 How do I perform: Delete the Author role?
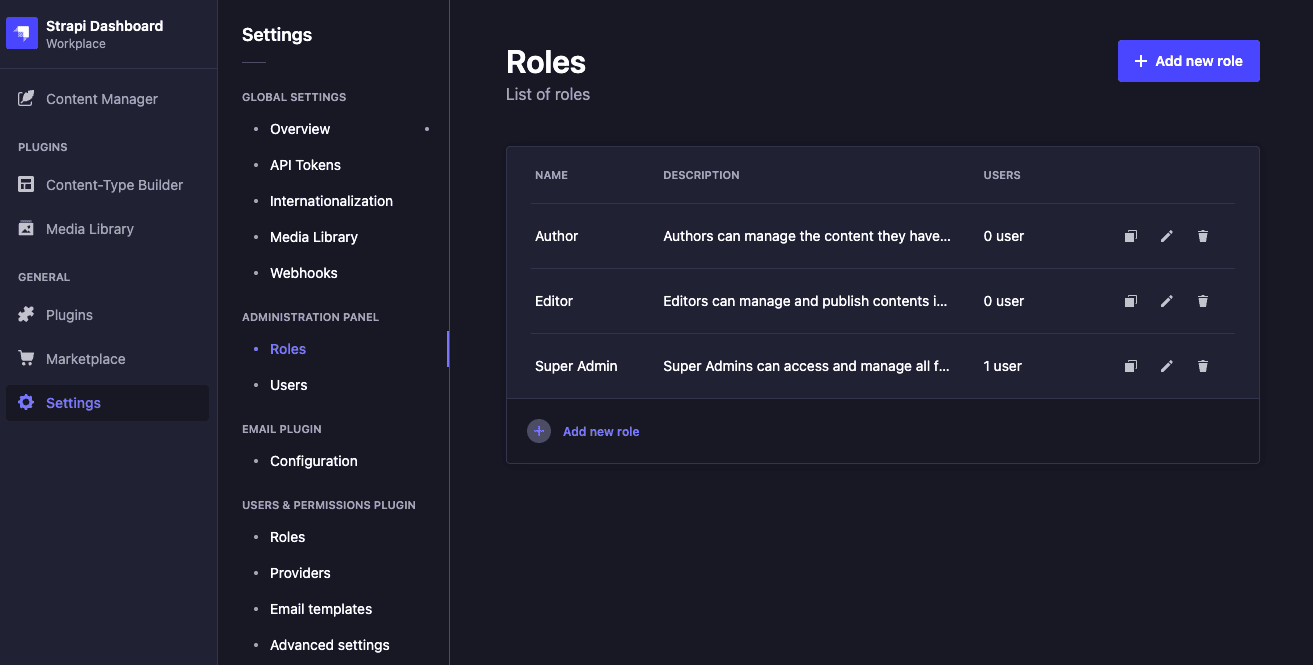pyautogui.click(x=1203, y=236)
